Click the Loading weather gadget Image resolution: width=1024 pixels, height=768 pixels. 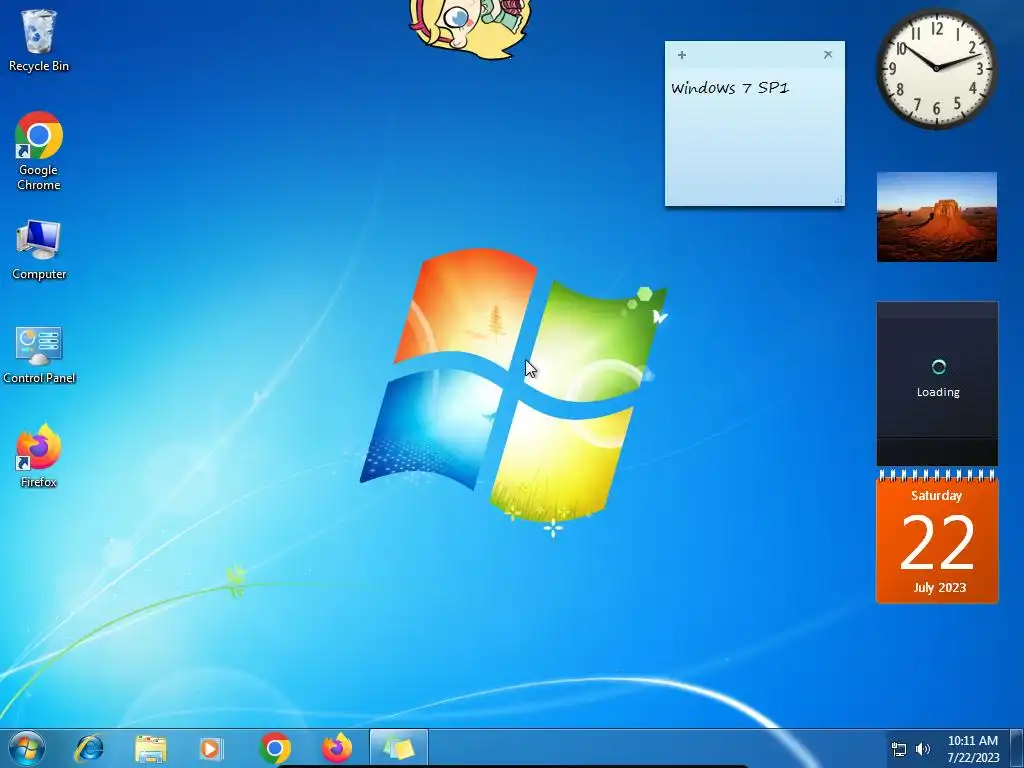[x=937, y=383]
